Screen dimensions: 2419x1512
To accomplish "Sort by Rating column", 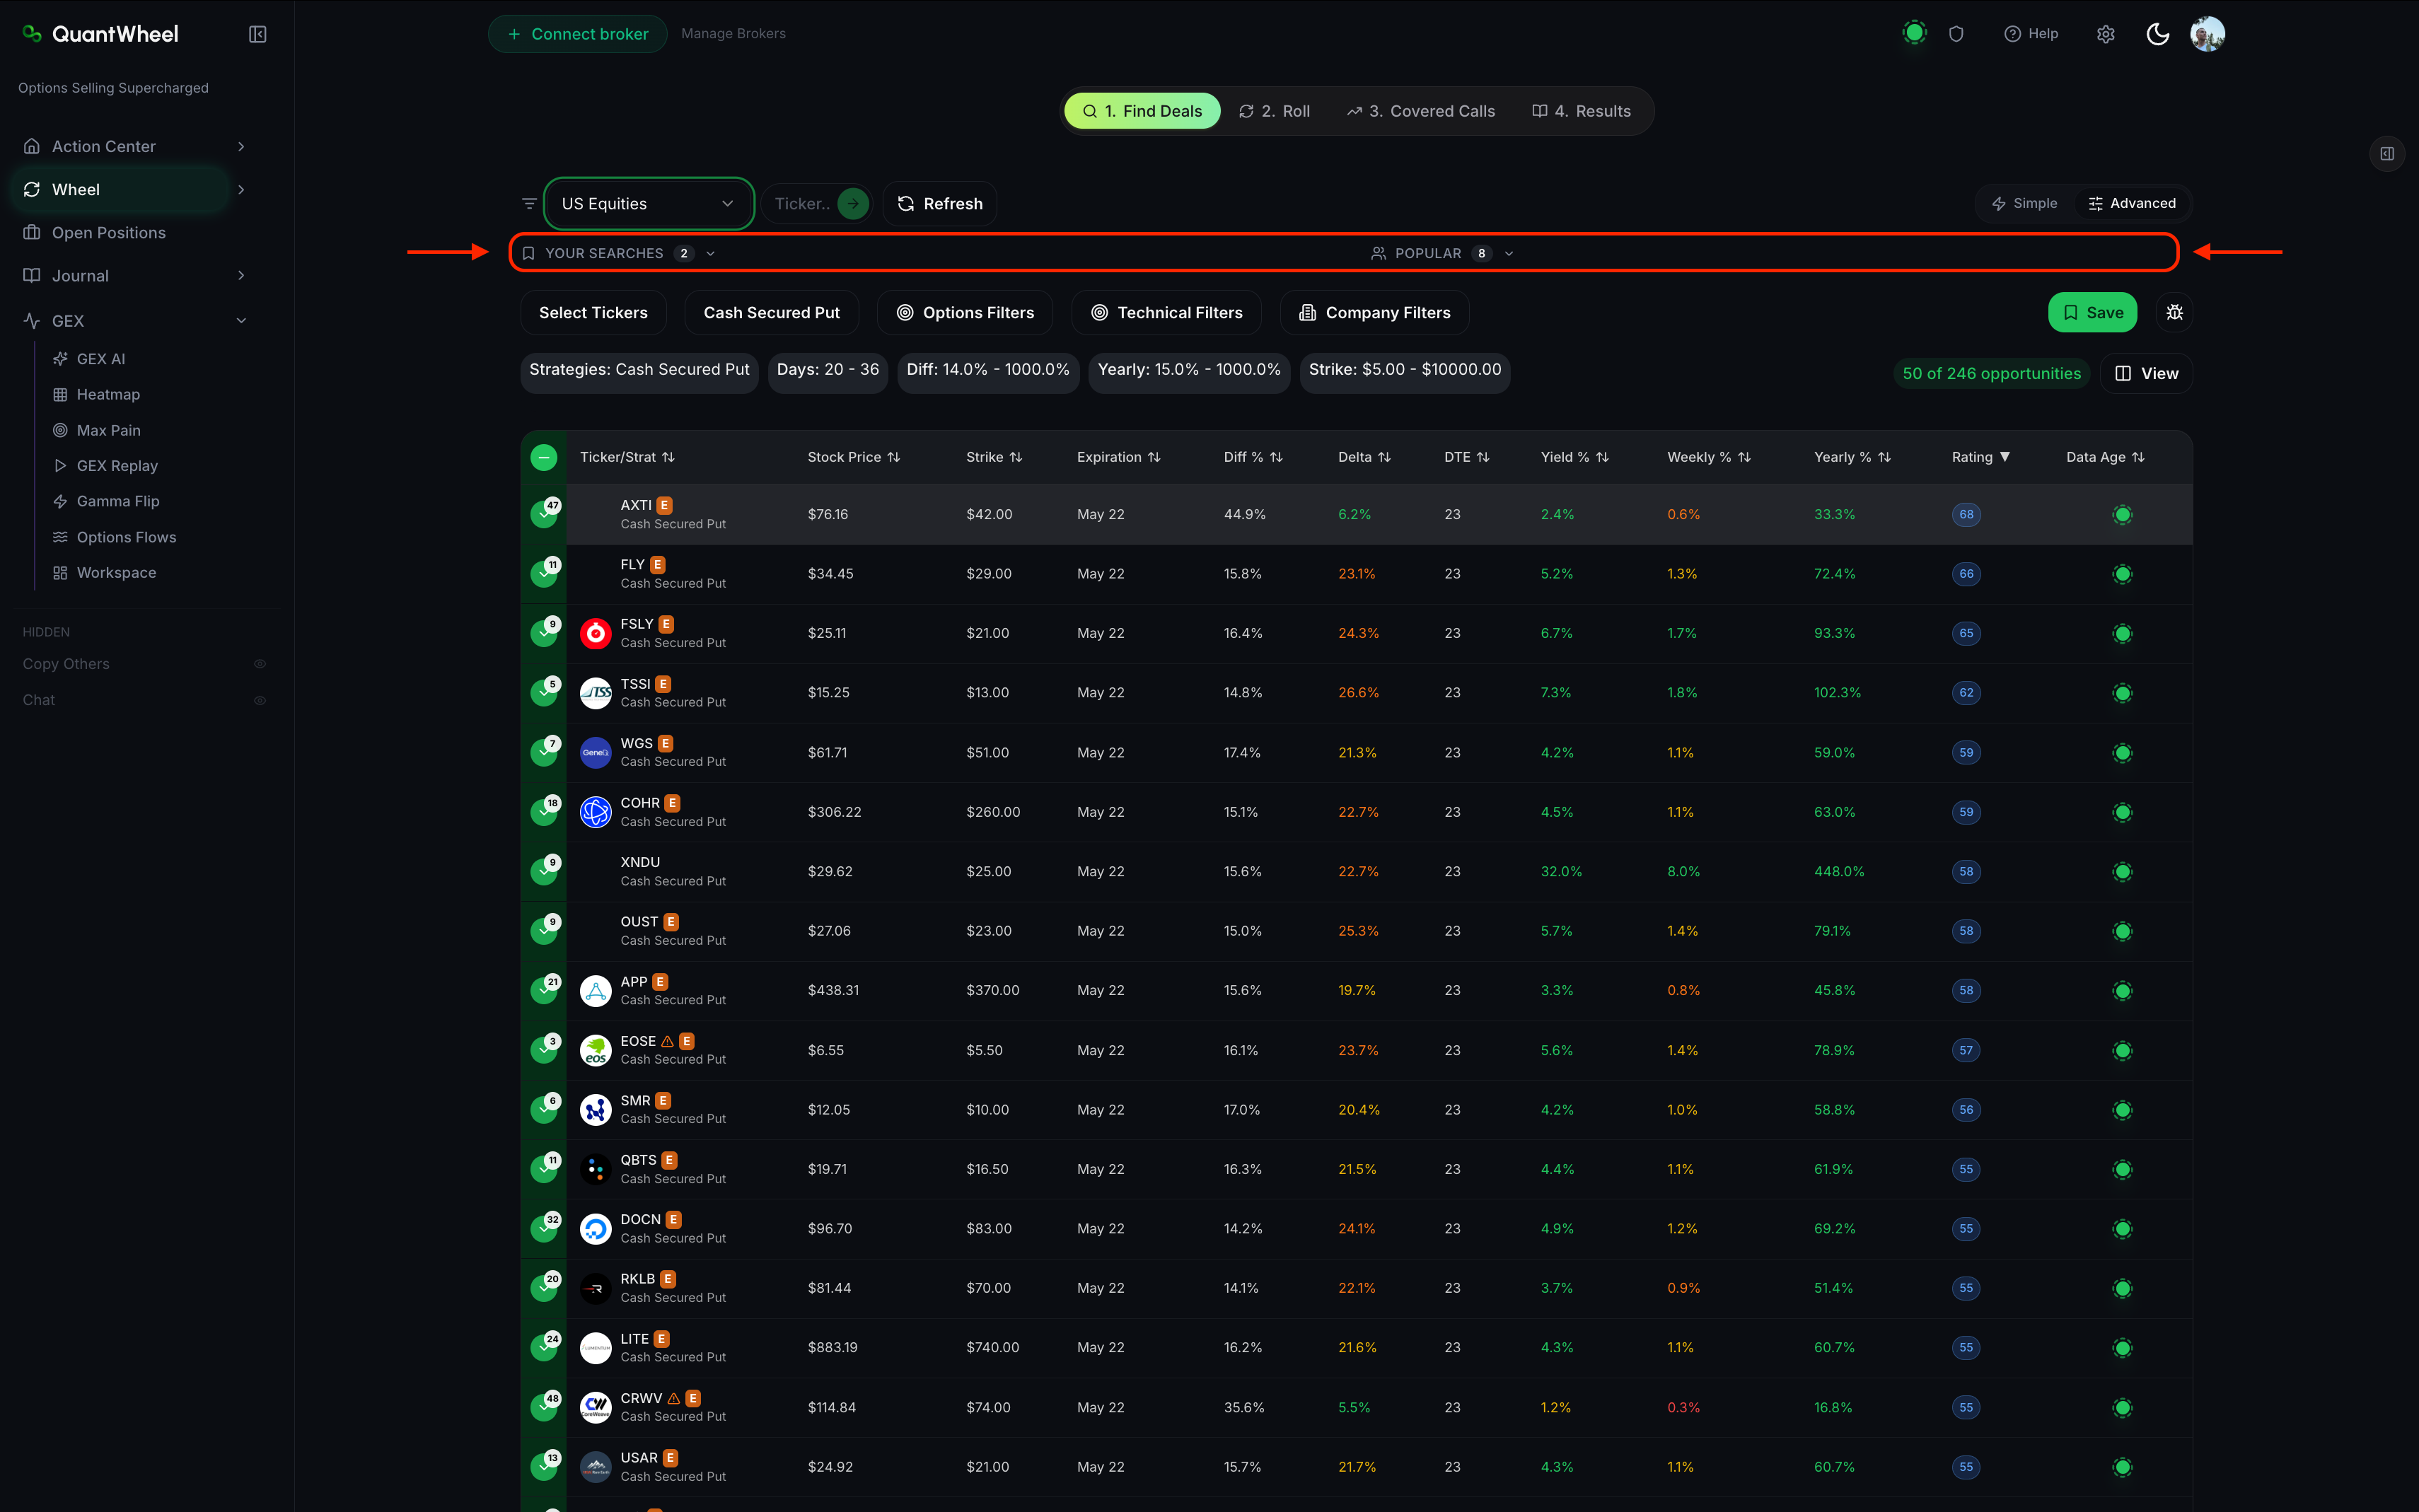I will coord(1980,458).
